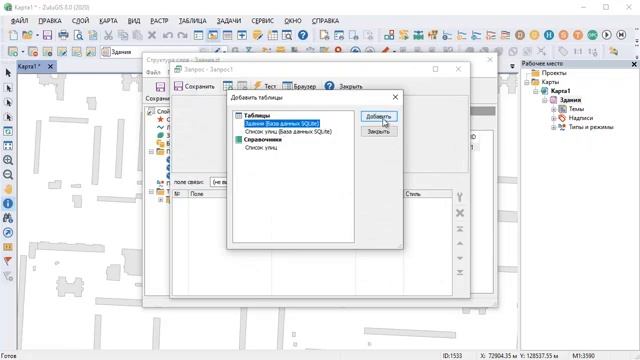Switch to the Карта1 document tab
This screenshot has height=360, width=640.
[x=29, y=67]
